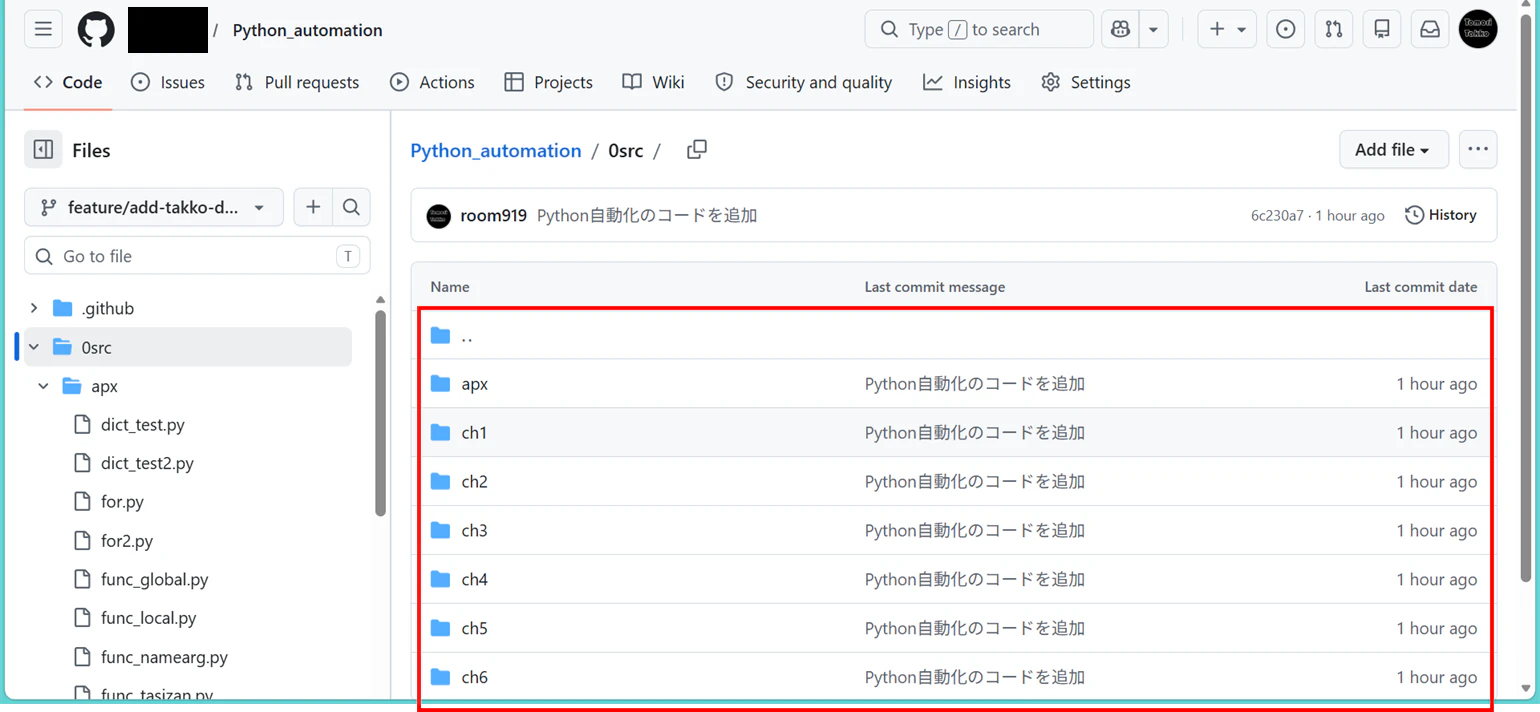Switch to the Pull requests tab
The width and height of the screenshot is (1540, 712).
click(297, 82)
